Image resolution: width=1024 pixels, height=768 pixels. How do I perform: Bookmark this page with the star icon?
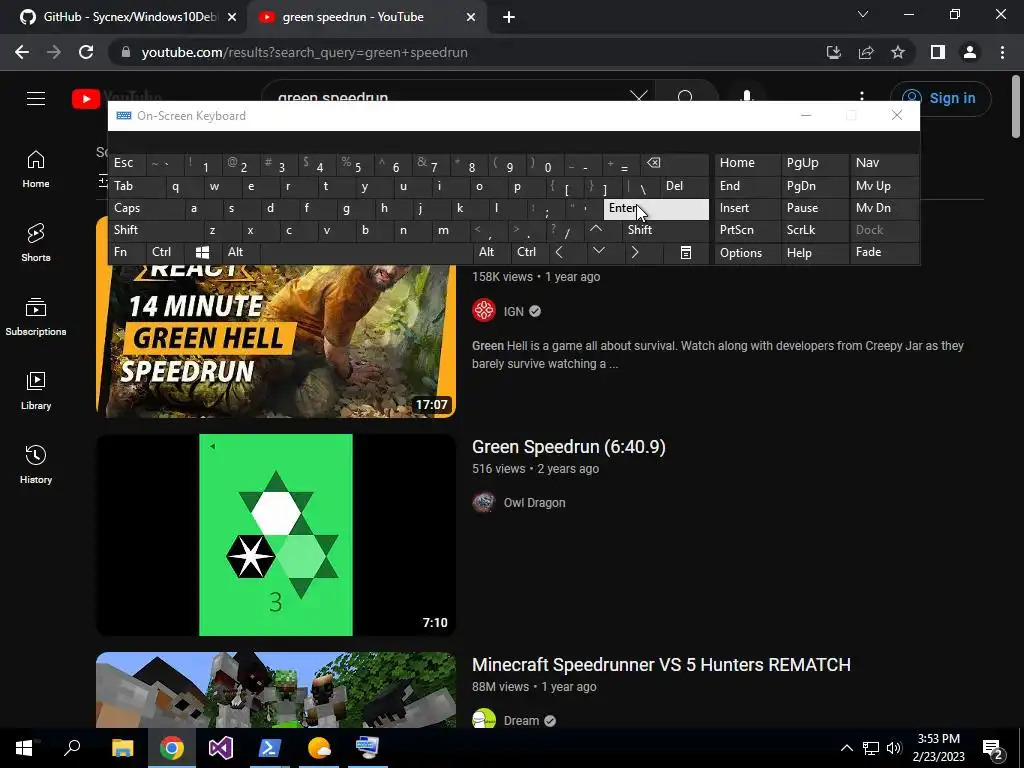898,52
